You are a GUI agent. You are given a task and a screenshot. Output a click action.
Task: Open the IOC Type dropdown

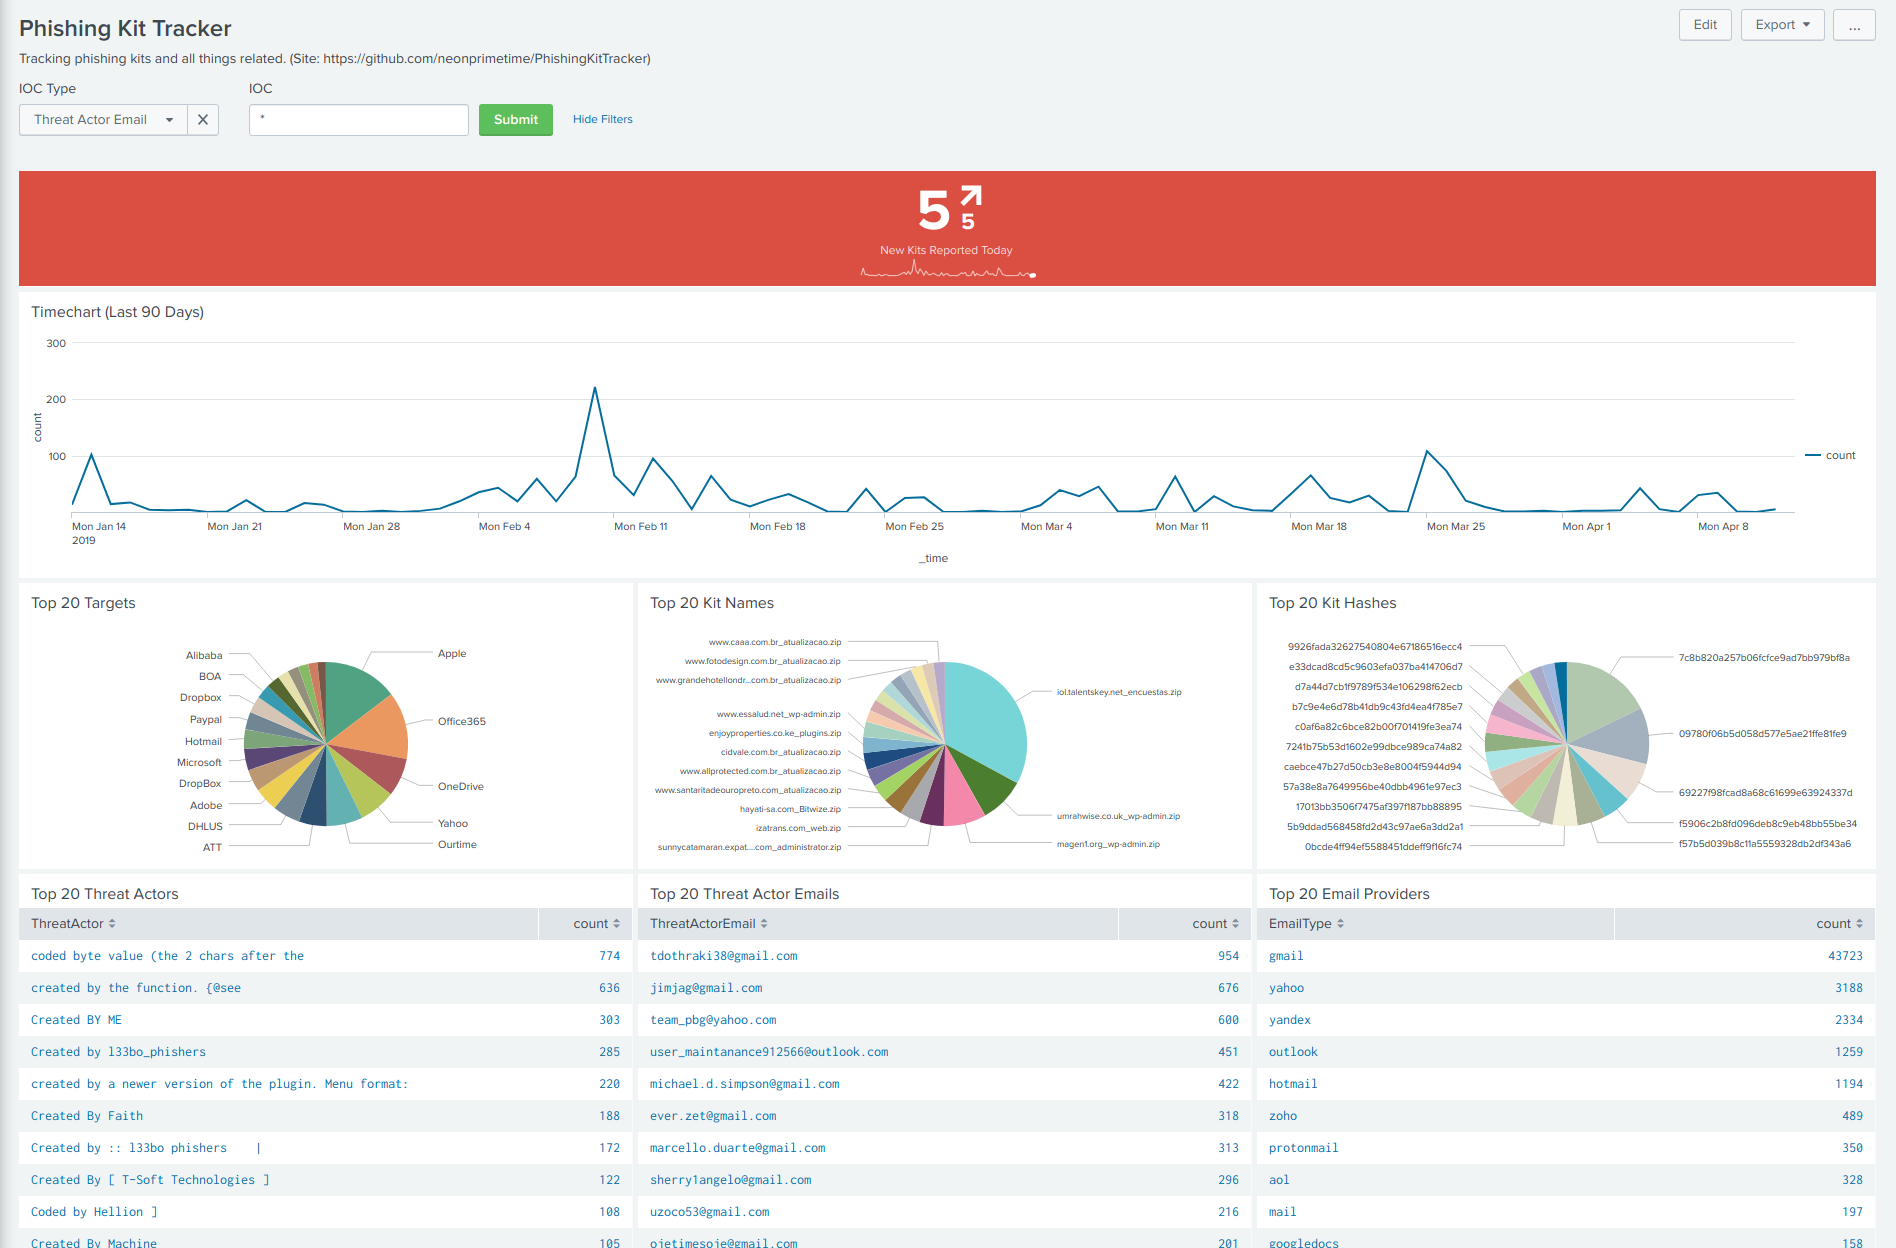(103, 120)
